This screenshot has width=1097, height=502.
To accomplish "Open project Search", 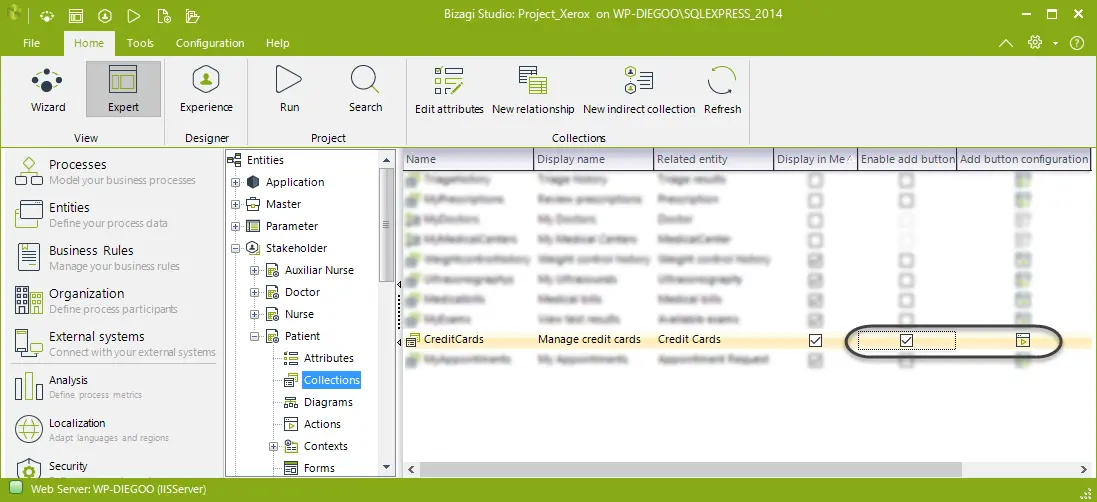I will (x=365, y=89).
